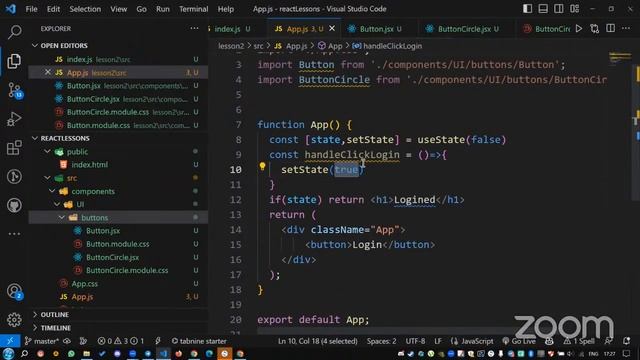Click Go Live in status bar

tap(519, 341)
